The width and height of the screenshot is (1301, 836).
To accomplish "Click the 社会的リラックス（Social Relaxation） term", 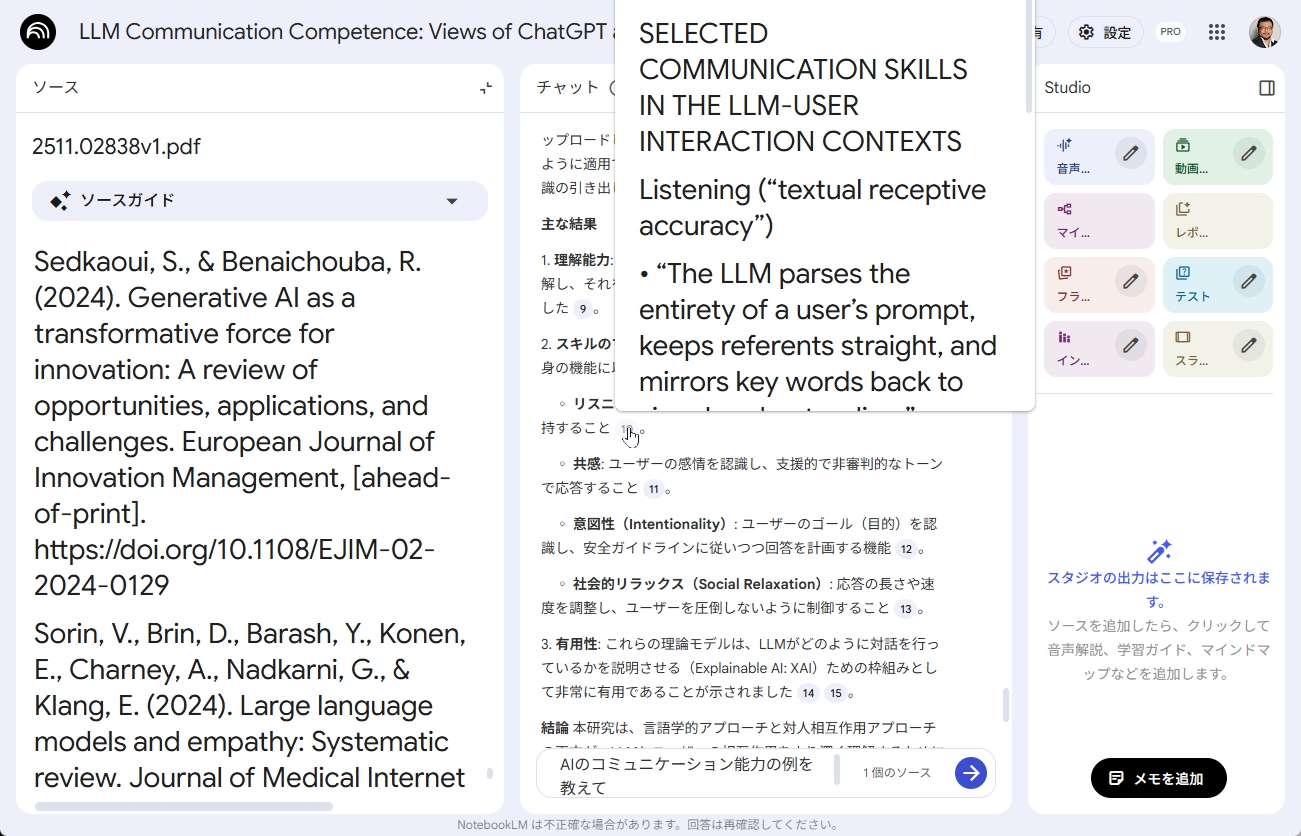I will click(697, 584).
